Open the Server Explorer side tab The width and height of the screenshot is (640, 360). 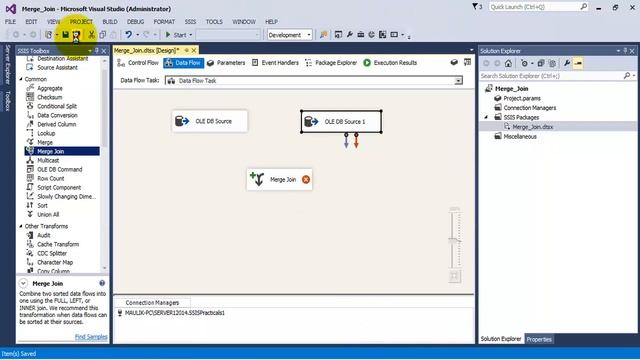tap(7, 64)
